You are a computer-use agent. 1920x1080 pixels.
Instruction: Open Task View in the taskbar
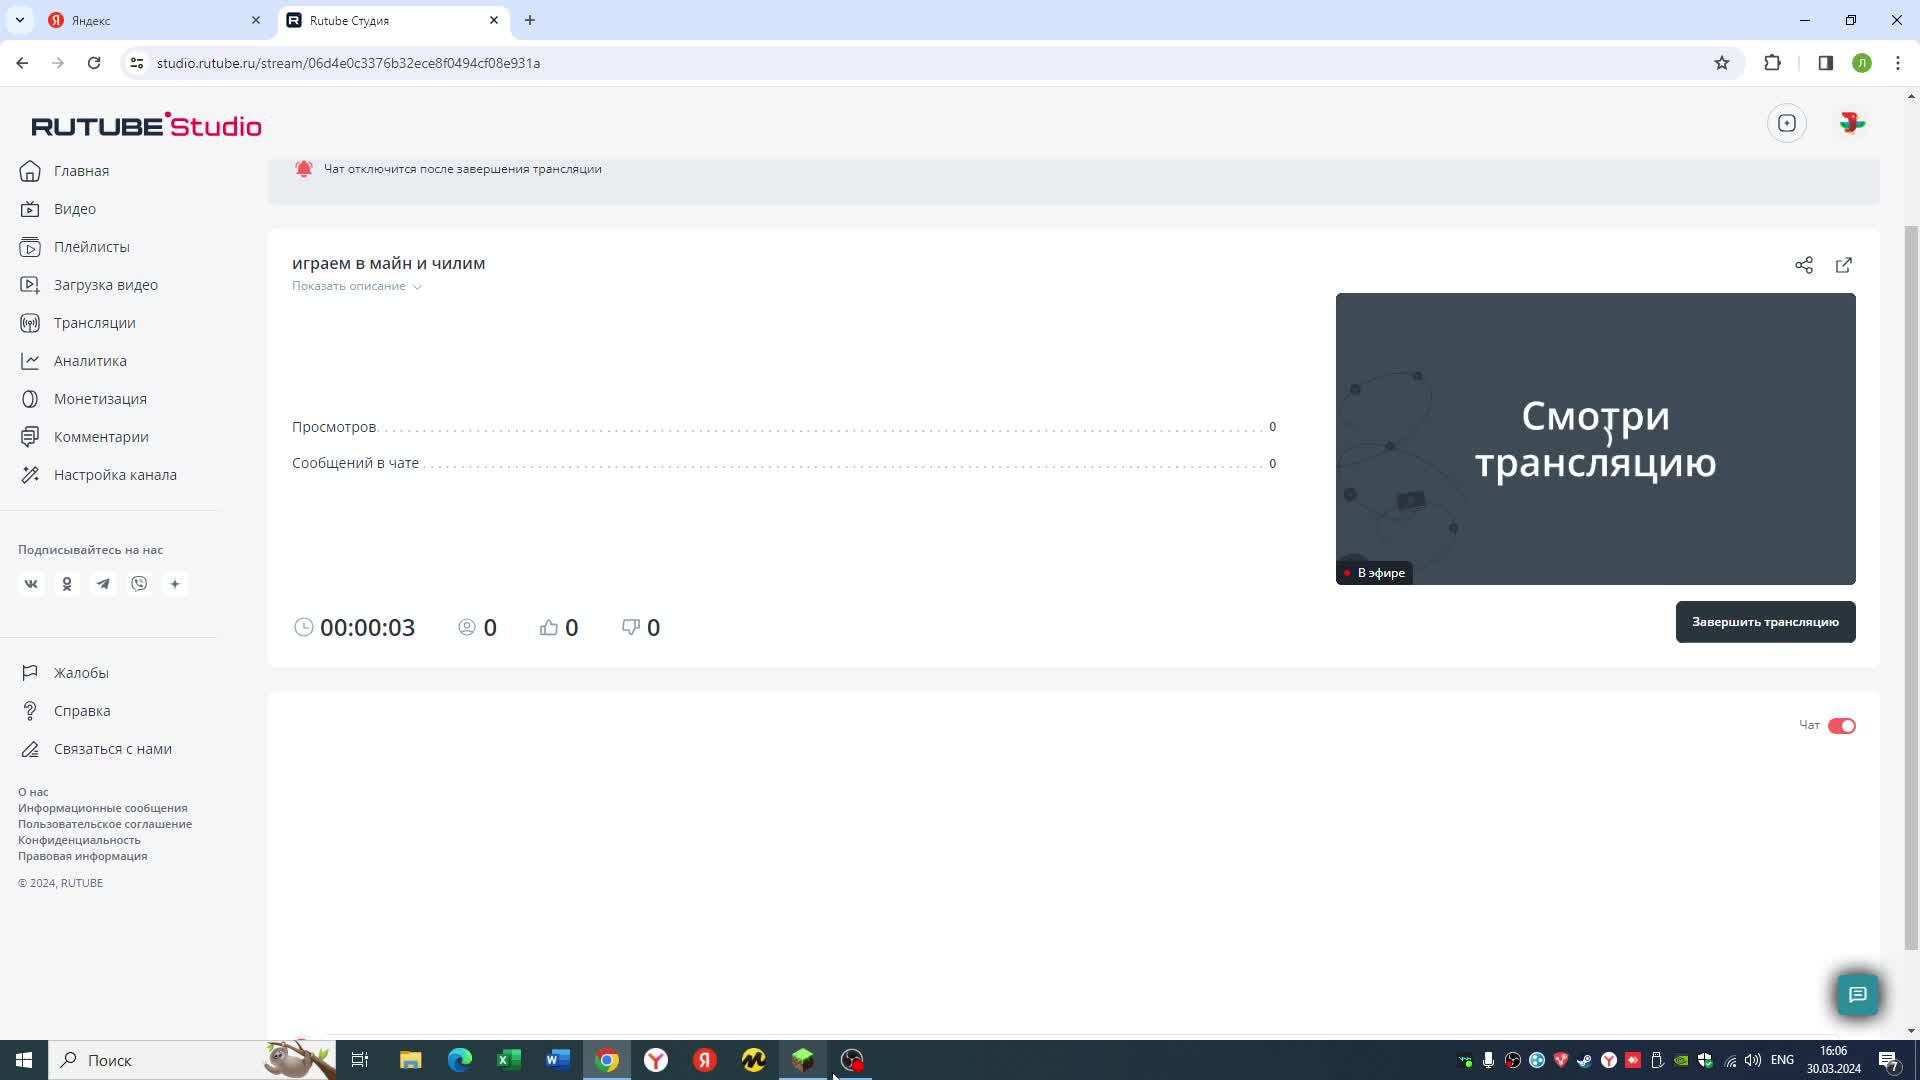(x=360, y=1060)
